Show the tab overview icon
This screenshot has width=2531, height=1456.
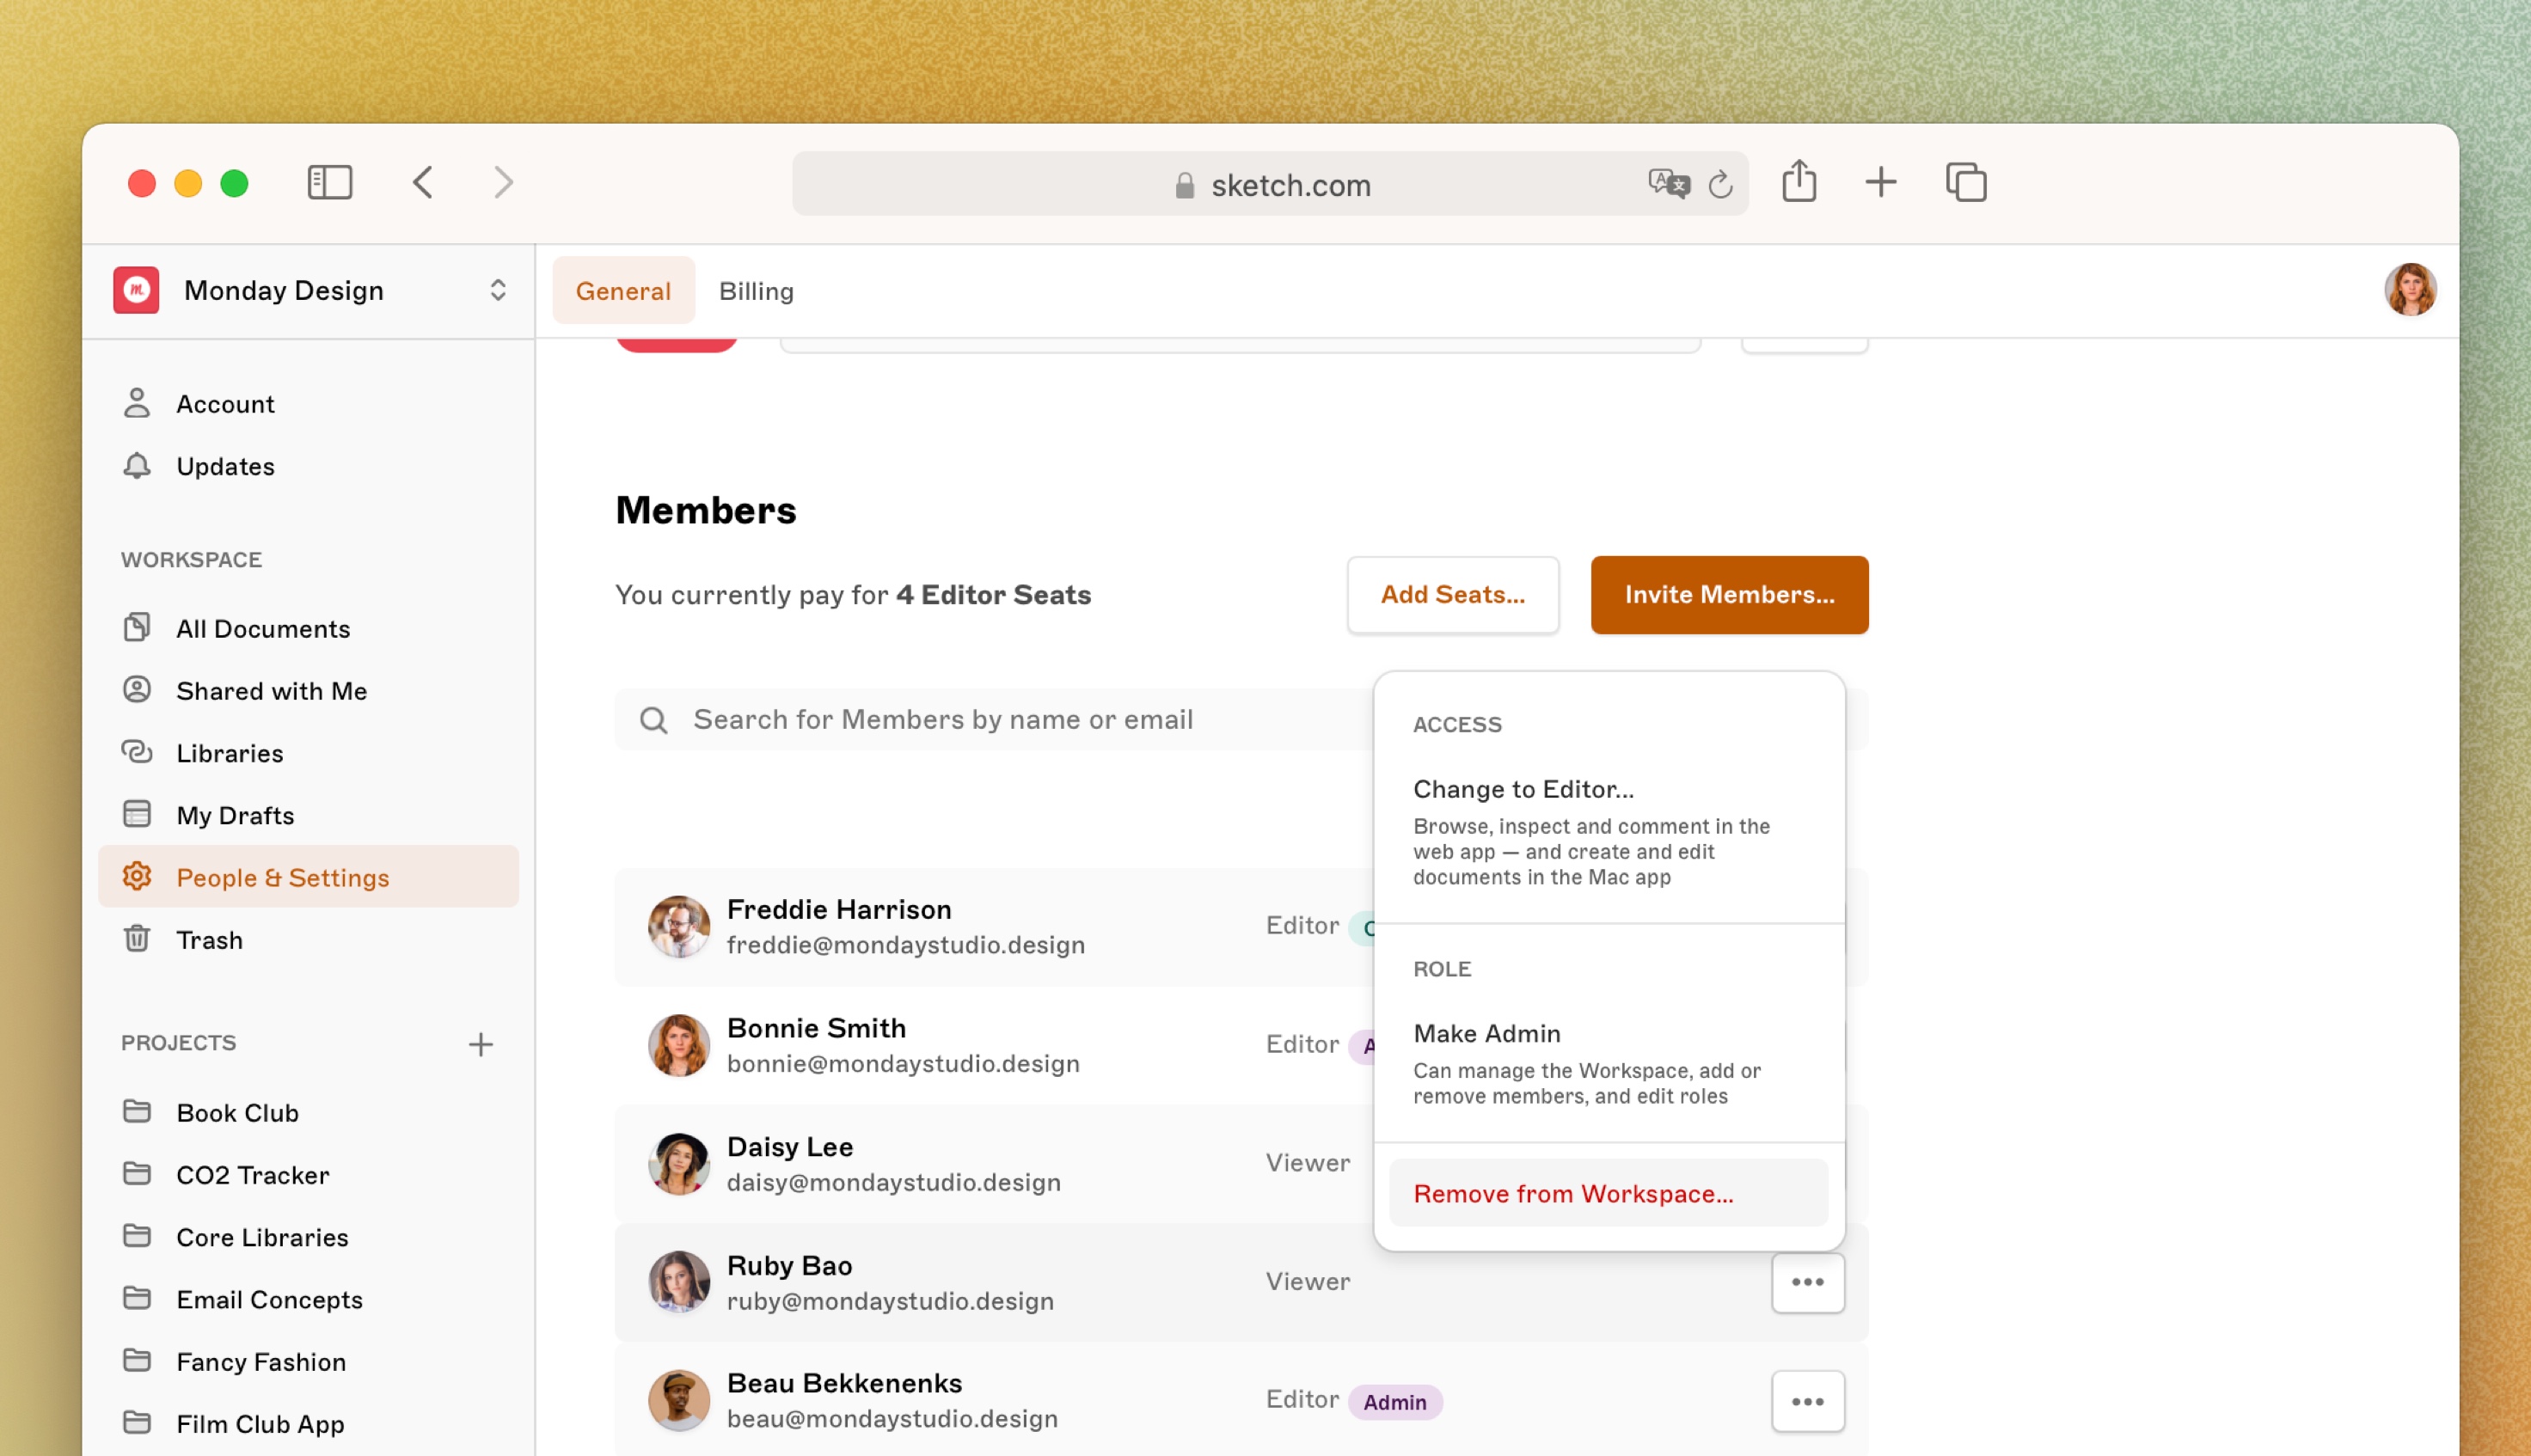click(1966, 182)
